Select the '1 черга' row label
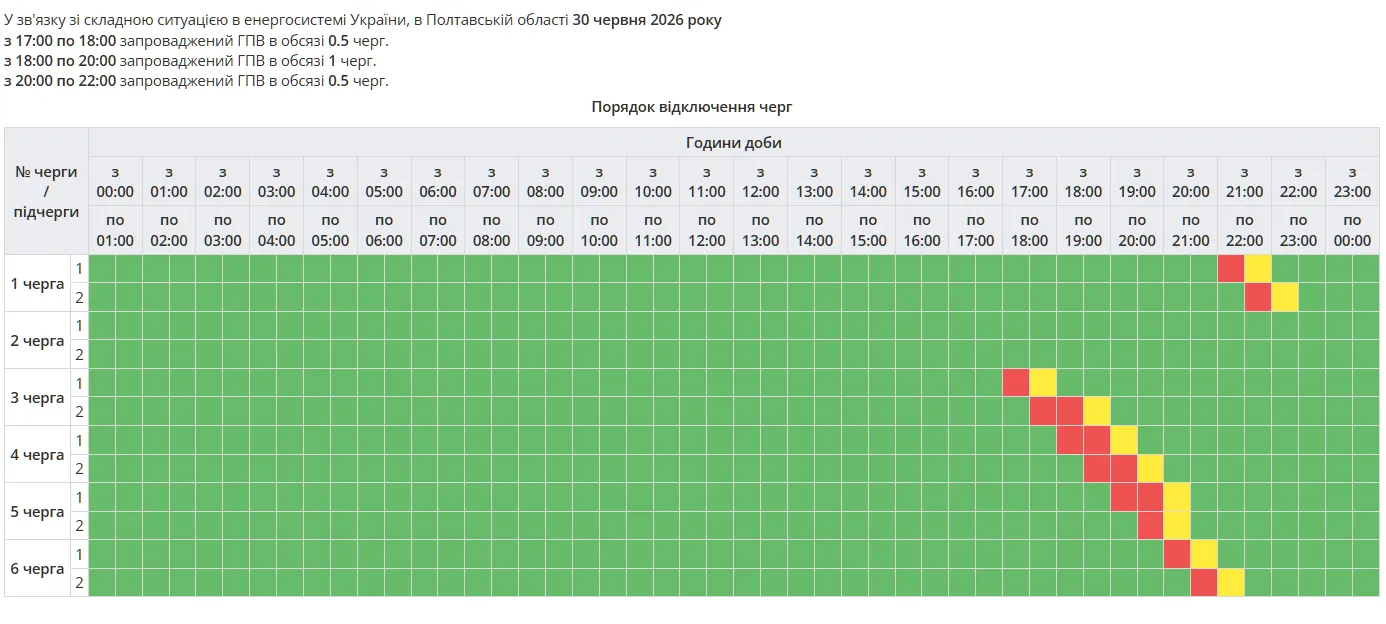This screenshot has height=624, width=1386. (38, 283)
